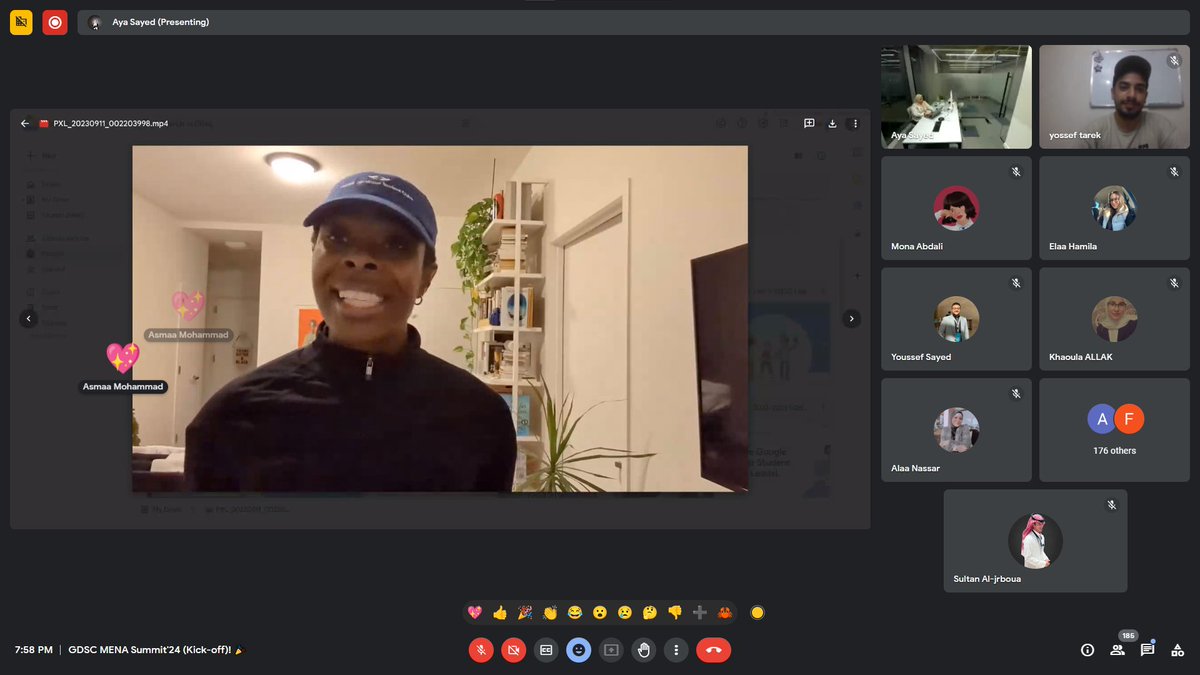
Task: Show the participants list of 185 people
Action: click(x=1118, y=650)
